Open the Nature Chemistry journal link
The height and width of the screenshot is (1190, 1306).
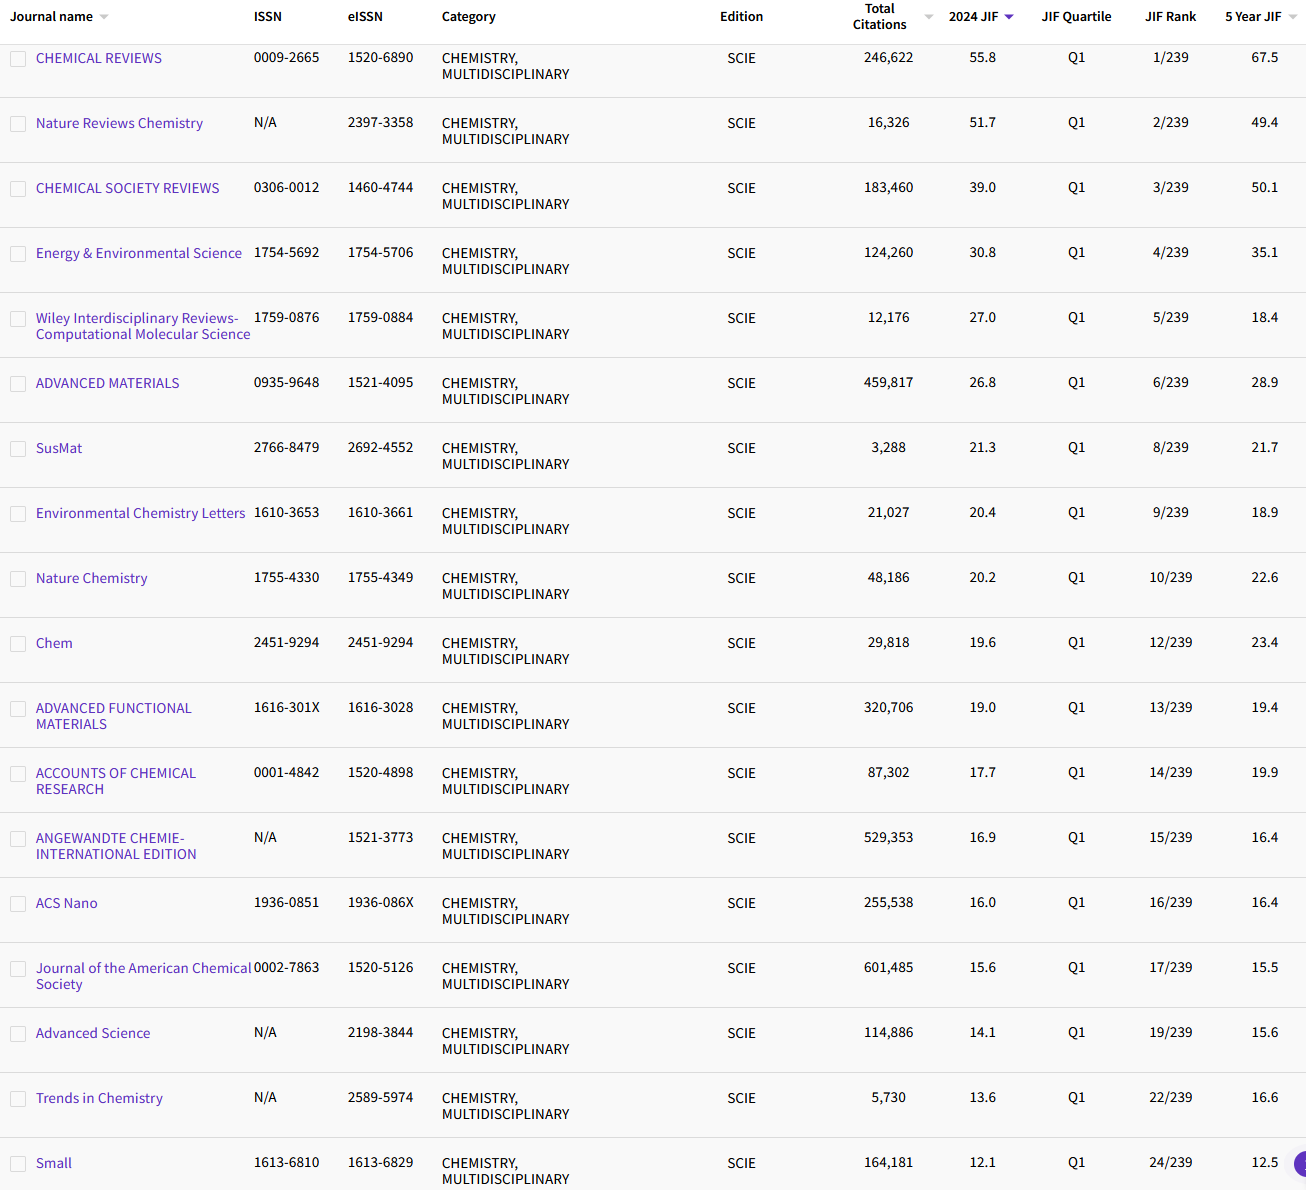click(x=91, y=578)
